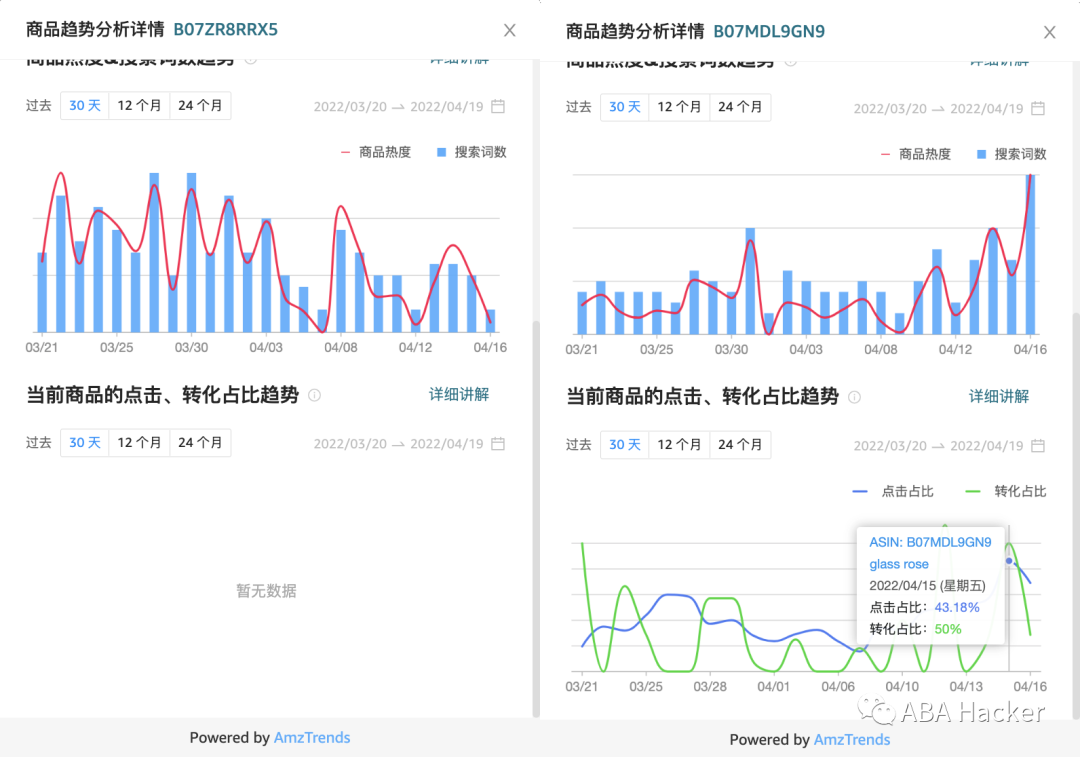Open calendar icon in right panel's top chart

click(x=1038, y=108)
